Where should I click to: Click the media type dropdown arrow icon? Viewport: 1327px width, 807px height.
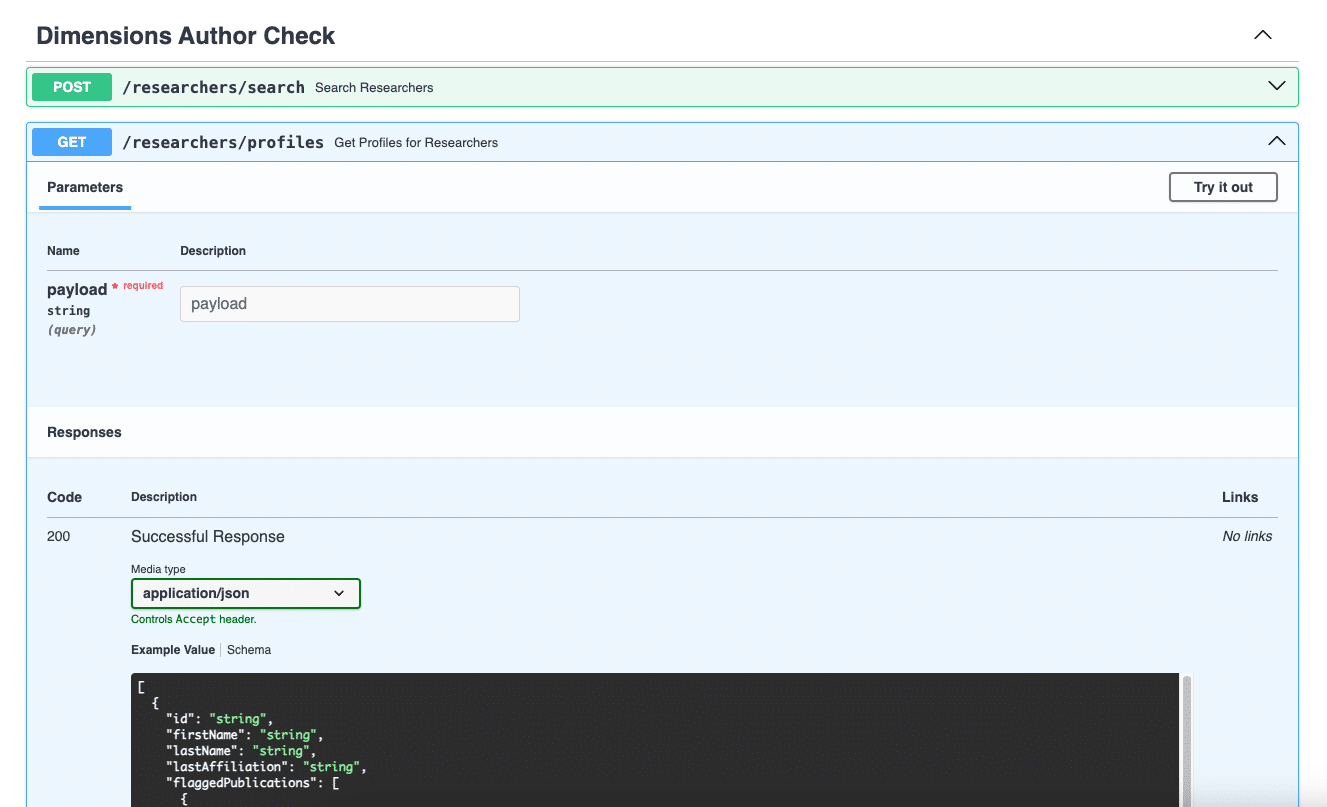point(339,593)
